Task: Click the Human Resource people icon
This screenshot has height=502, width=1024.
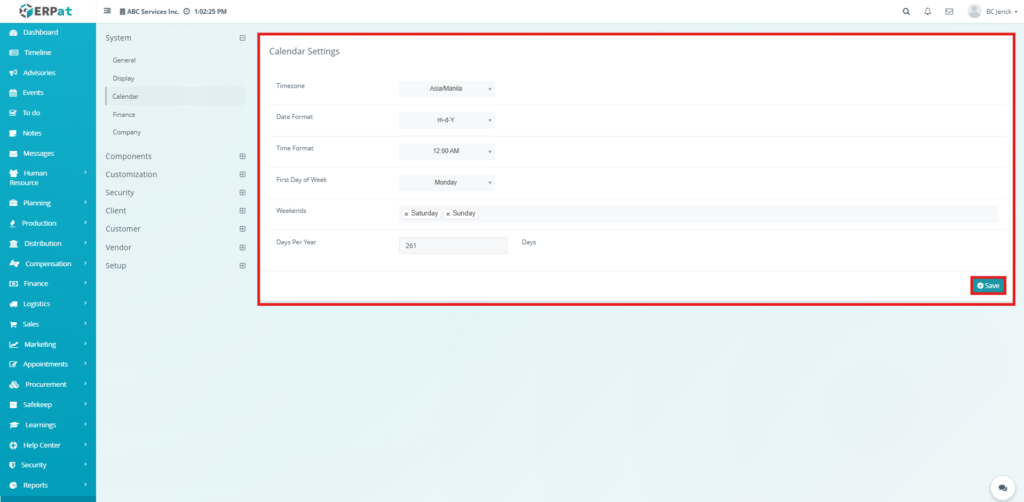Action: point(14,174)
